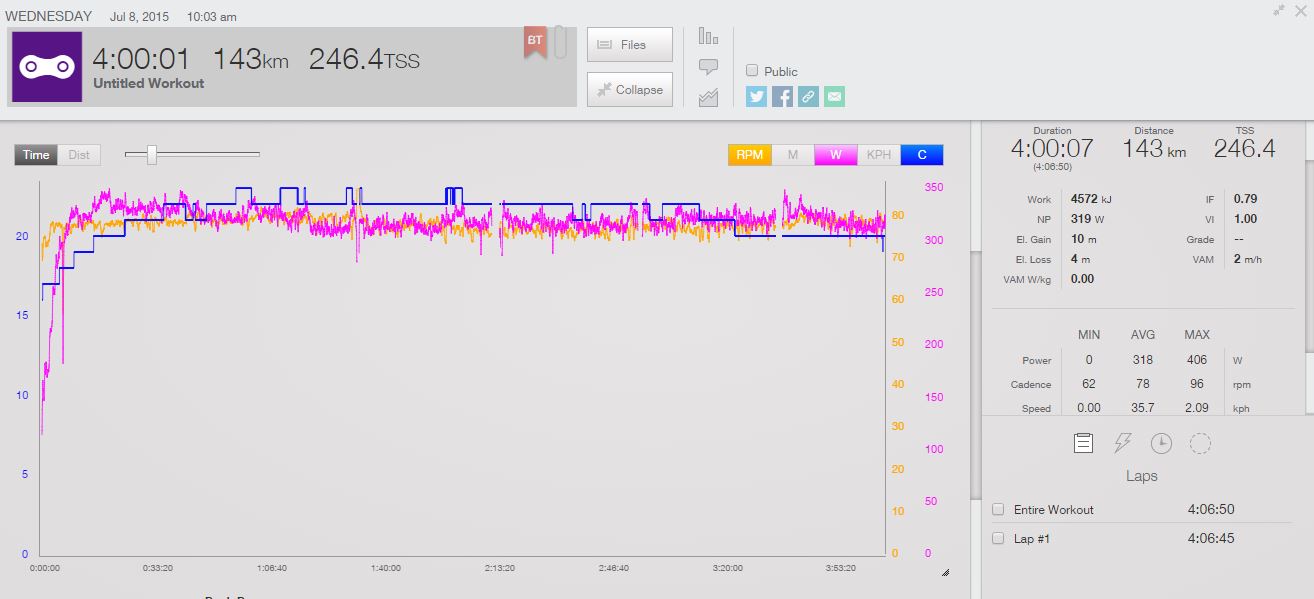The width and height of the screenshot is (1314, 599).
Task: Switch chart axis to Time
Action: click(36, 155)
